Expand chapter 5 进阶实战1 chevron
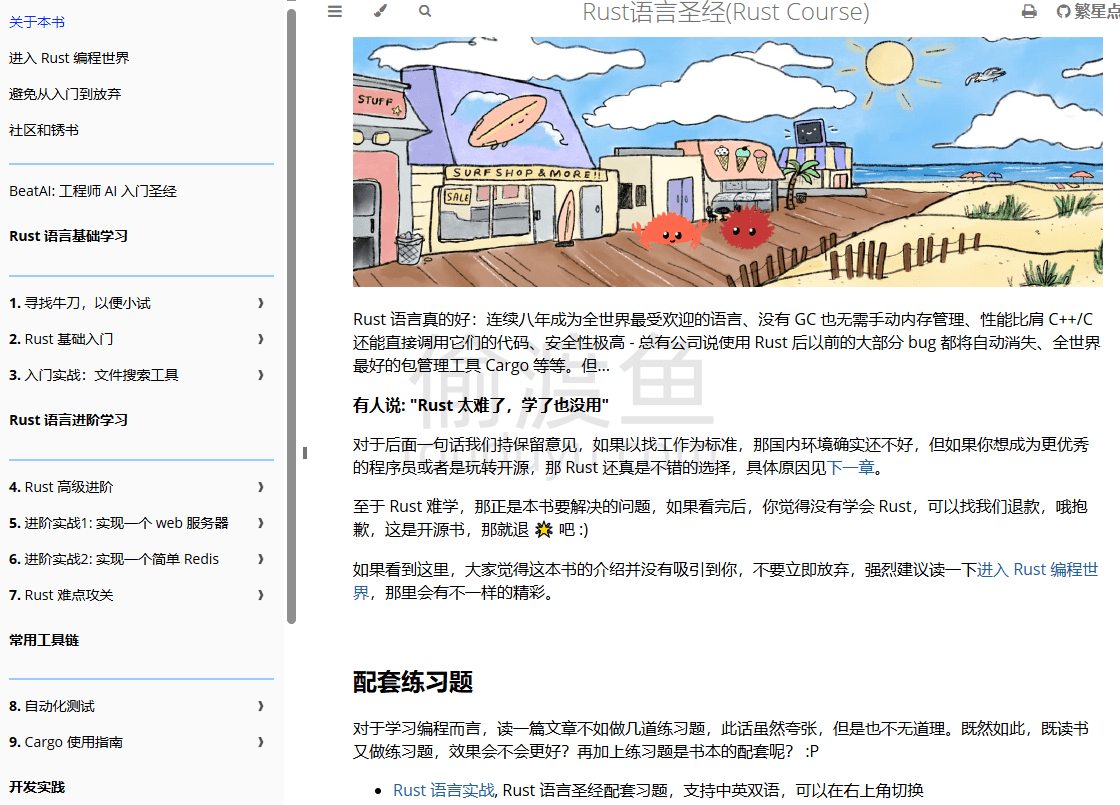The width and height of the screenshot is (1120, 805). pyautogui.click(x=261, y=523)
